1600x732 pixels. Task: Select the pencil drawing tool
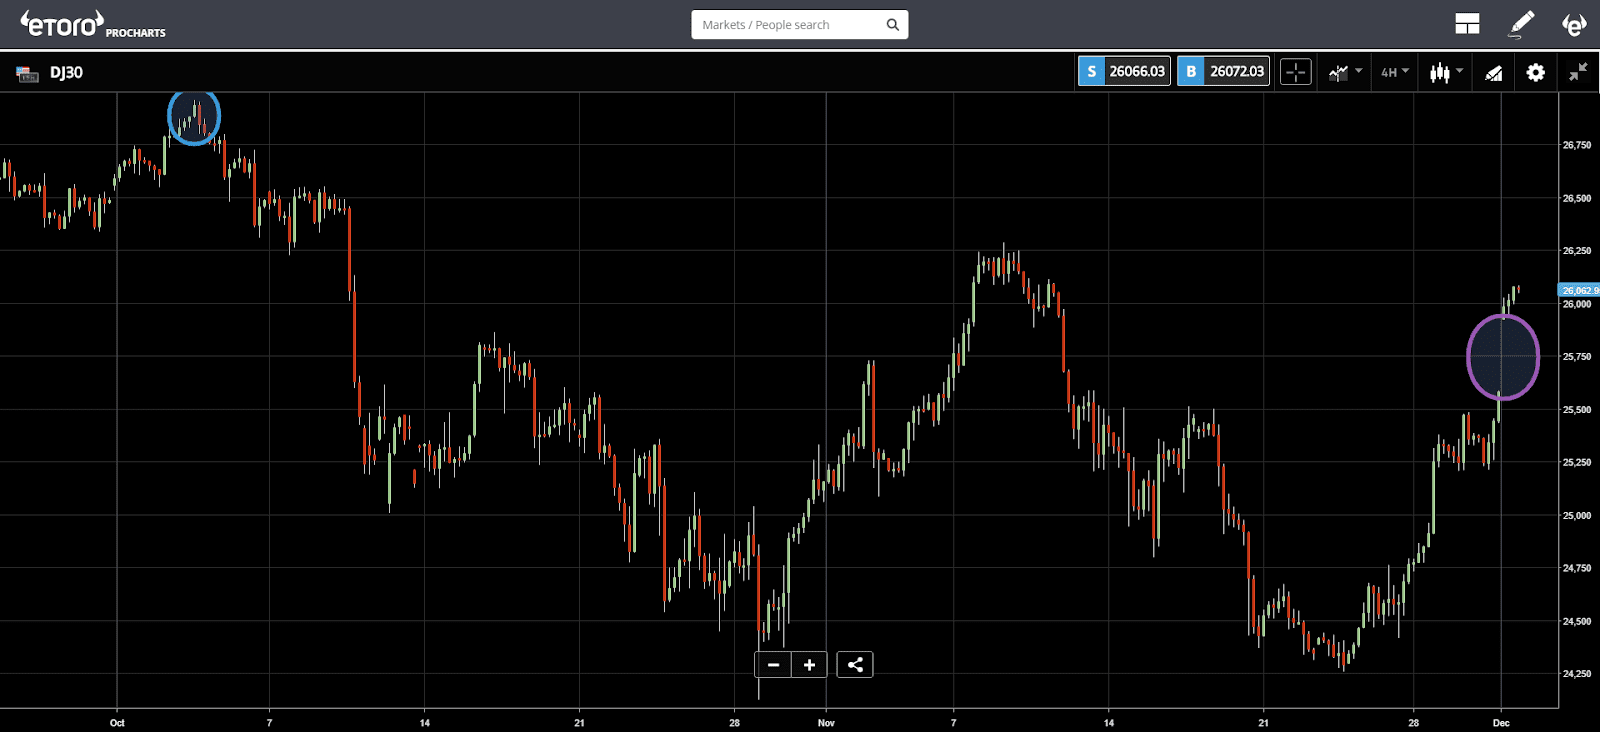point(1521,24)
